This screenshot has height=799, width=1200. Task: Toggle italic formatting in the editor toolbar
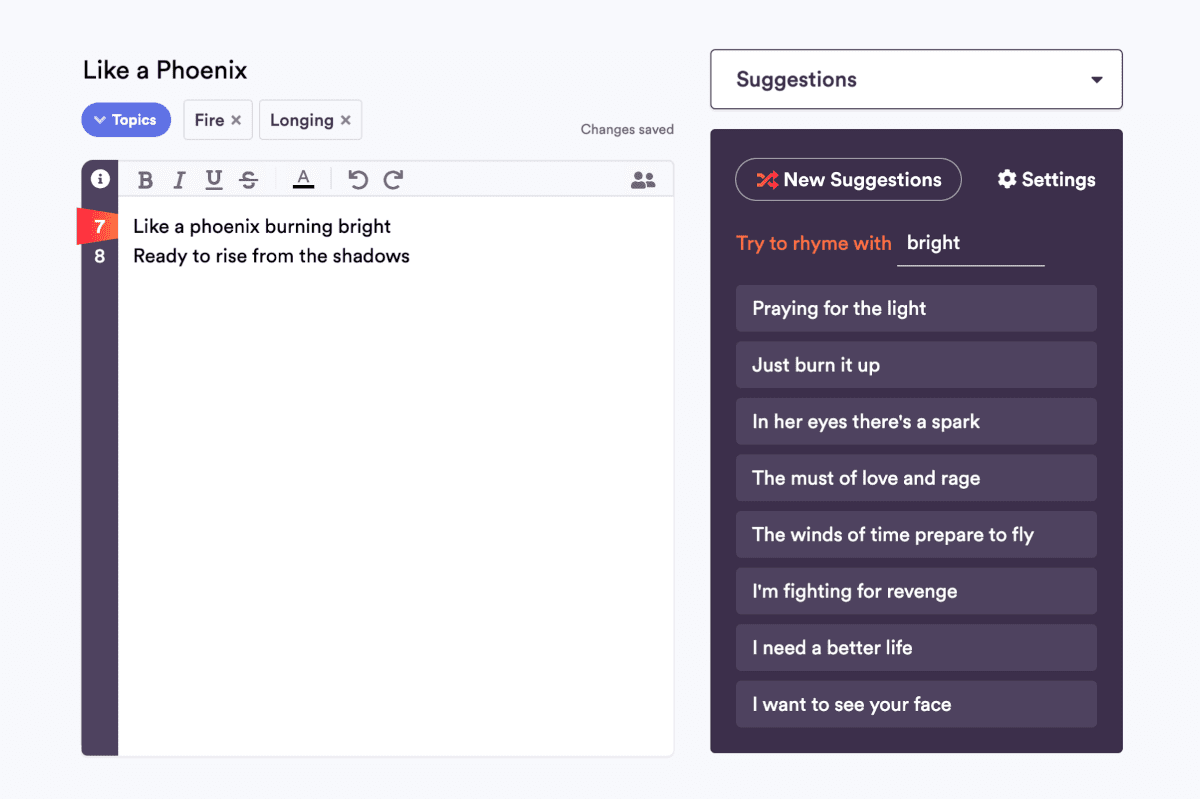(179, 180)
